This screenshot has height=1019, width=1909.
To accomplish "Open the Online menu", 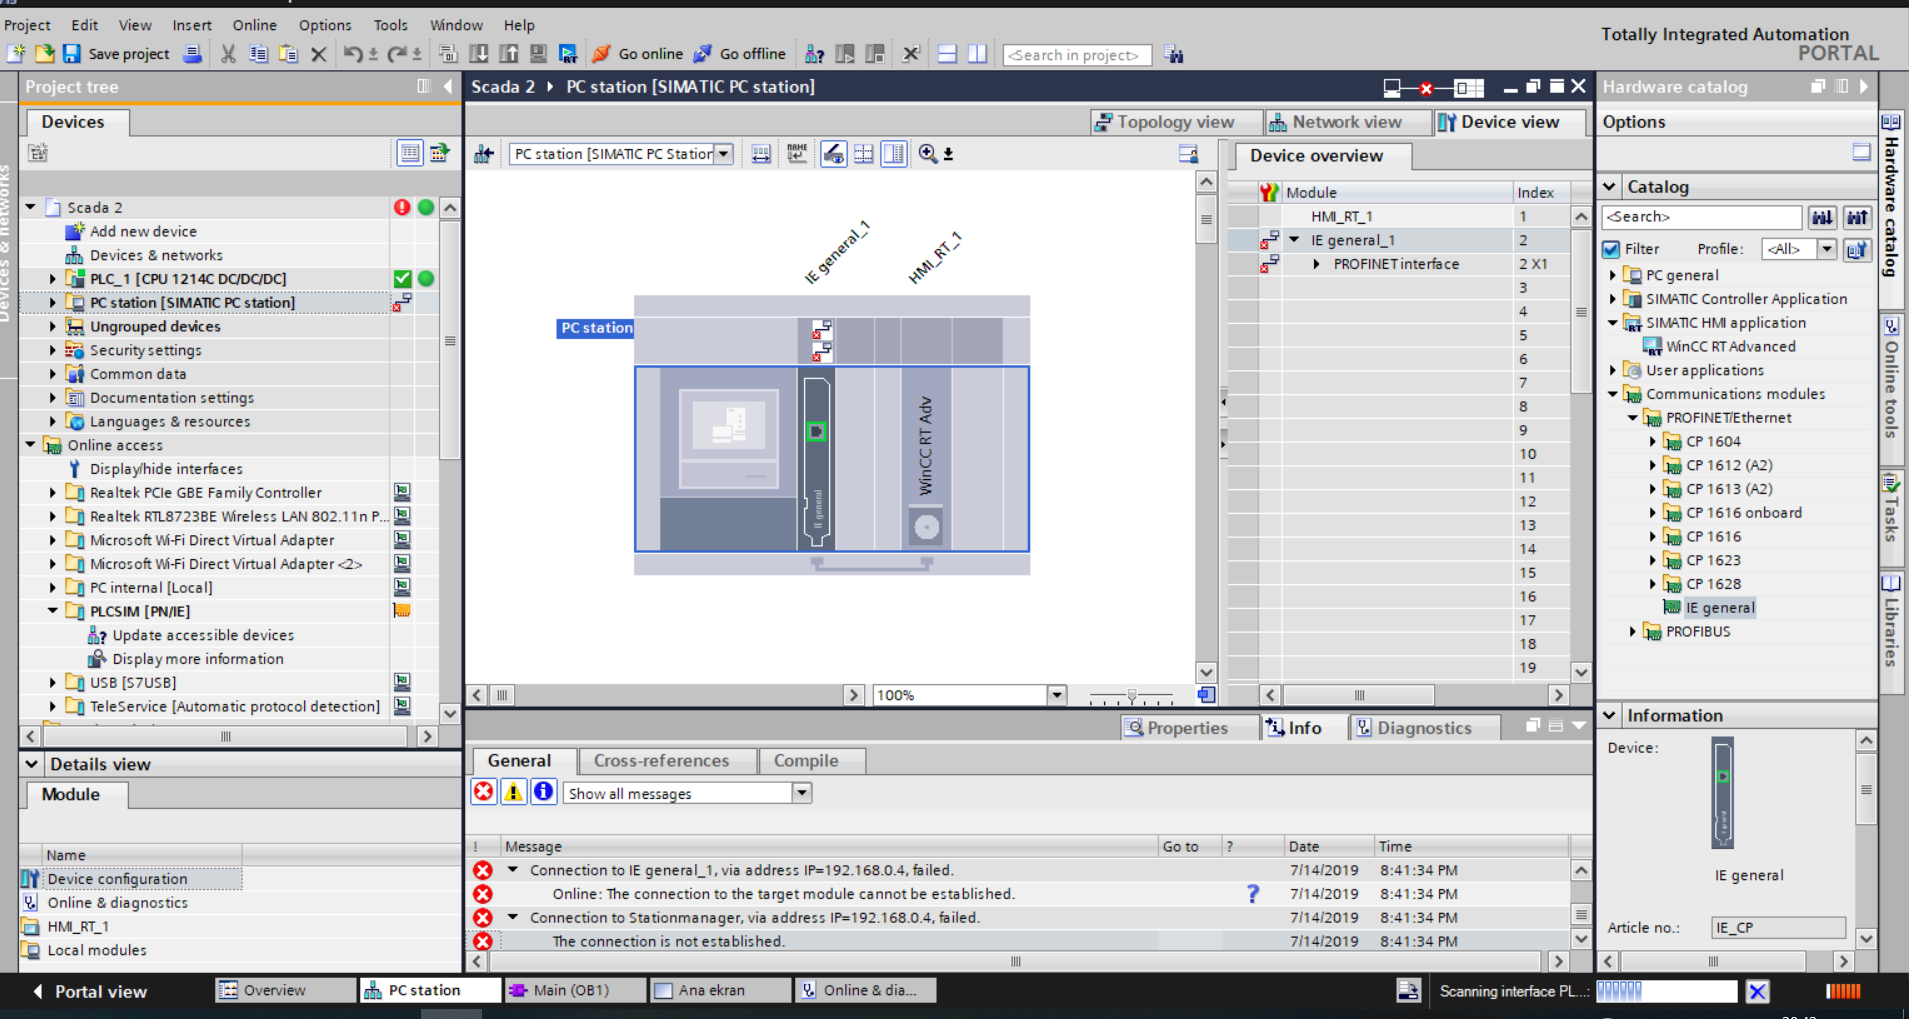I will (254, 25).
